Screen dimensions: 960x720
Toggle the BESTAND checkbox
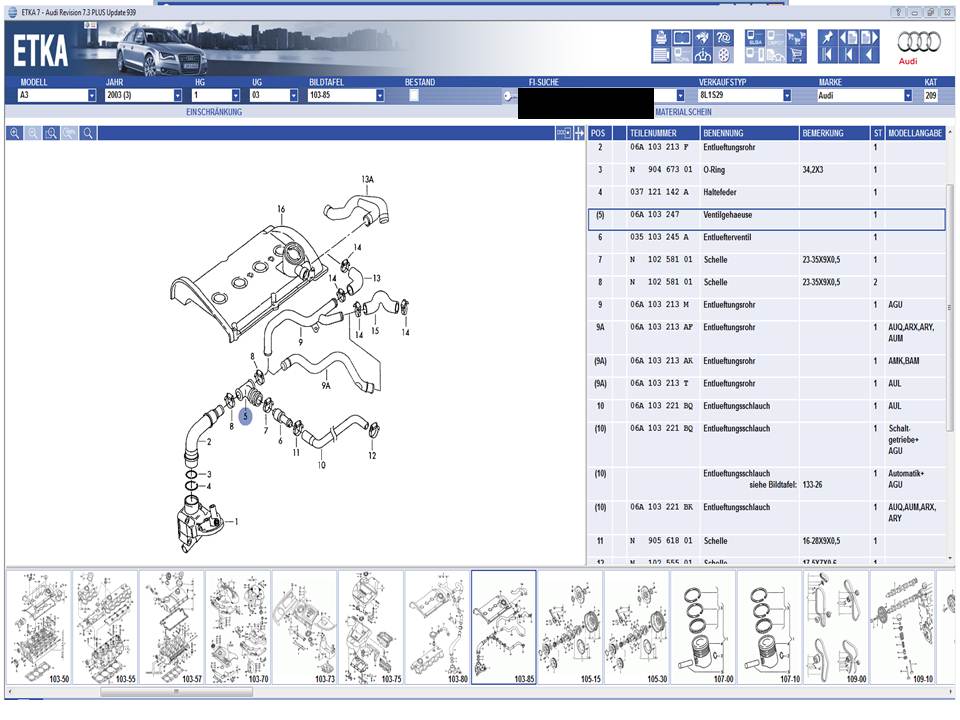(x=414, y=96)
